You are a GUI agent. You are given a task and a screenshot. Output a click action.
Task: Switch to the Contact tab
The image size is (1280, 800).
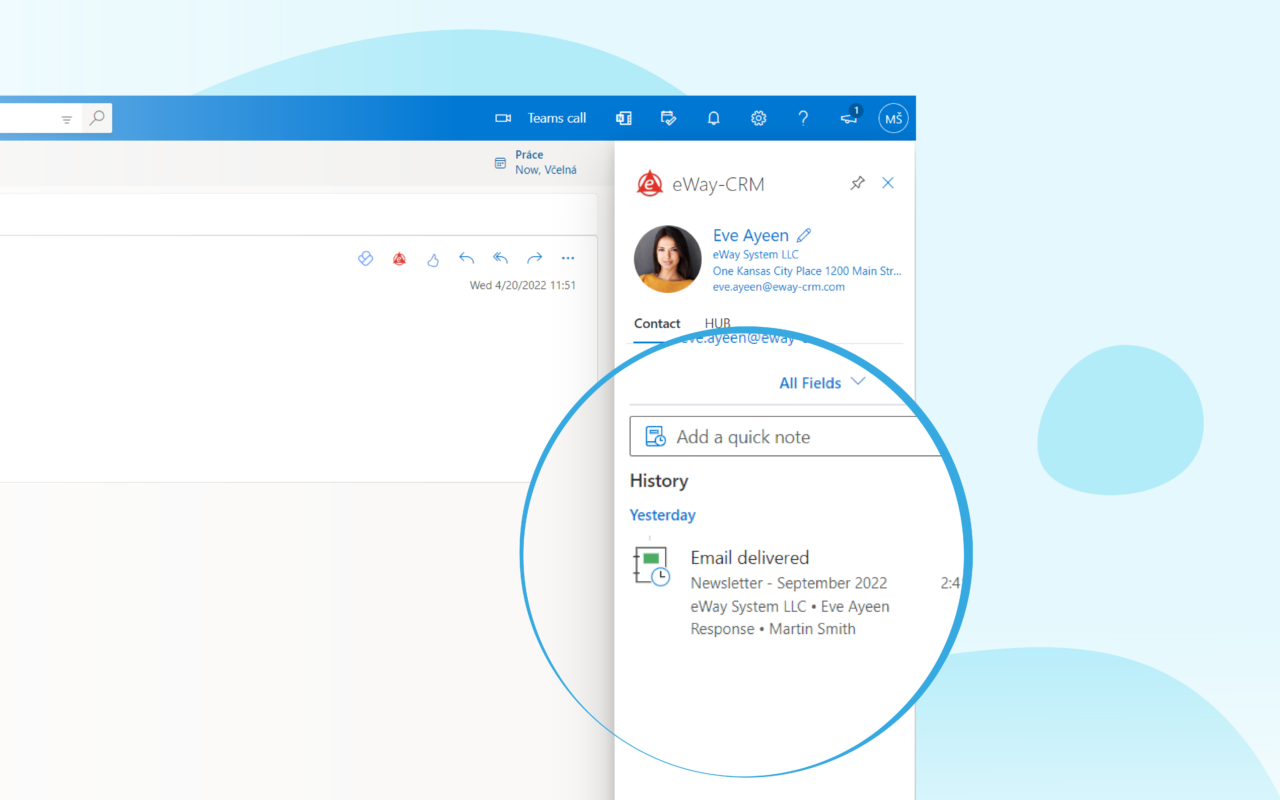pyautogui.click(x=657, y=324)
